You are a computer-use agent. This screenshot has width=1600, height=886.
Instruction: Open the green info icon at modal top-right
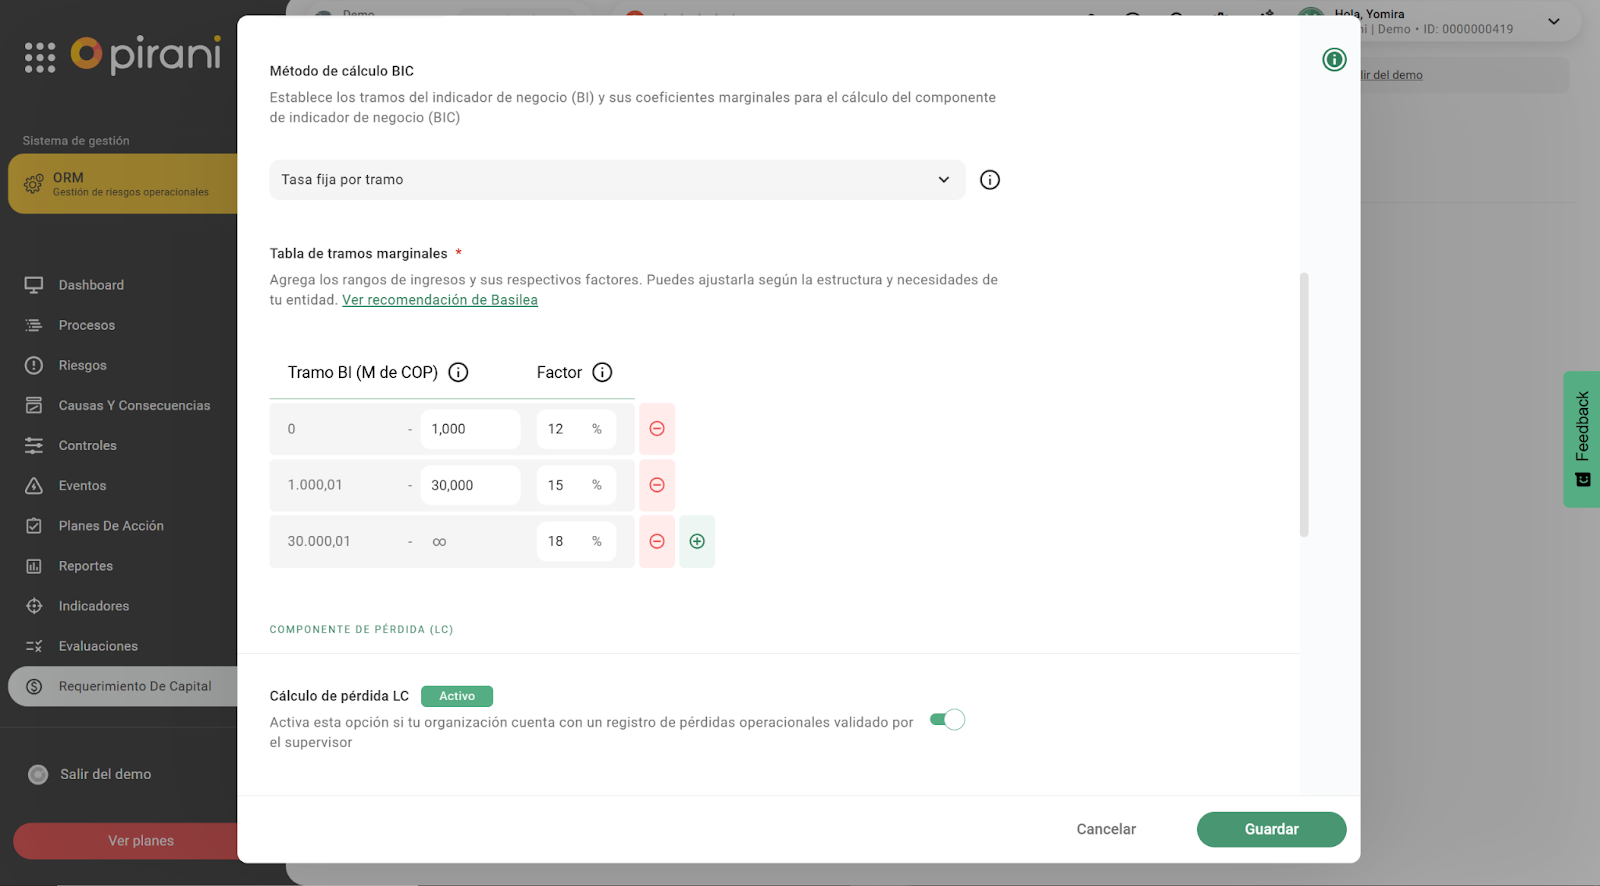tap(1334, 60)
